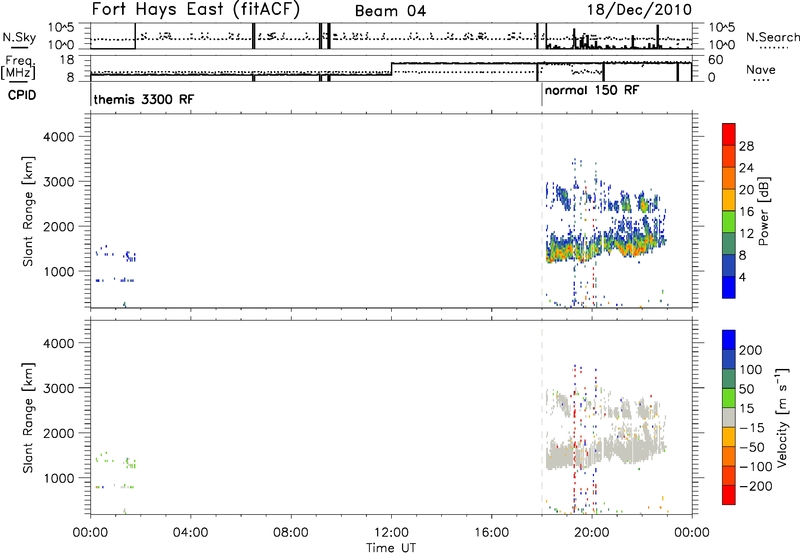The image size is (800, 554).
Task: Click the 'Beam 04' label
Action: [x=390, y=11]
